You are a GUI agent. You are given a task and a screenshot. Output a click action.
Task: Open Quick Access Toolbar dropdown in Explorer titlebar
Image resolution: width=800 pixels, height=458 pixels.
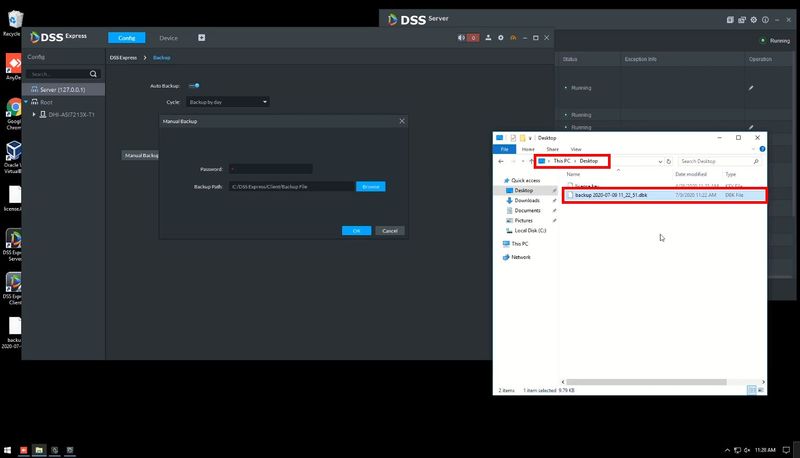point(530,138)
